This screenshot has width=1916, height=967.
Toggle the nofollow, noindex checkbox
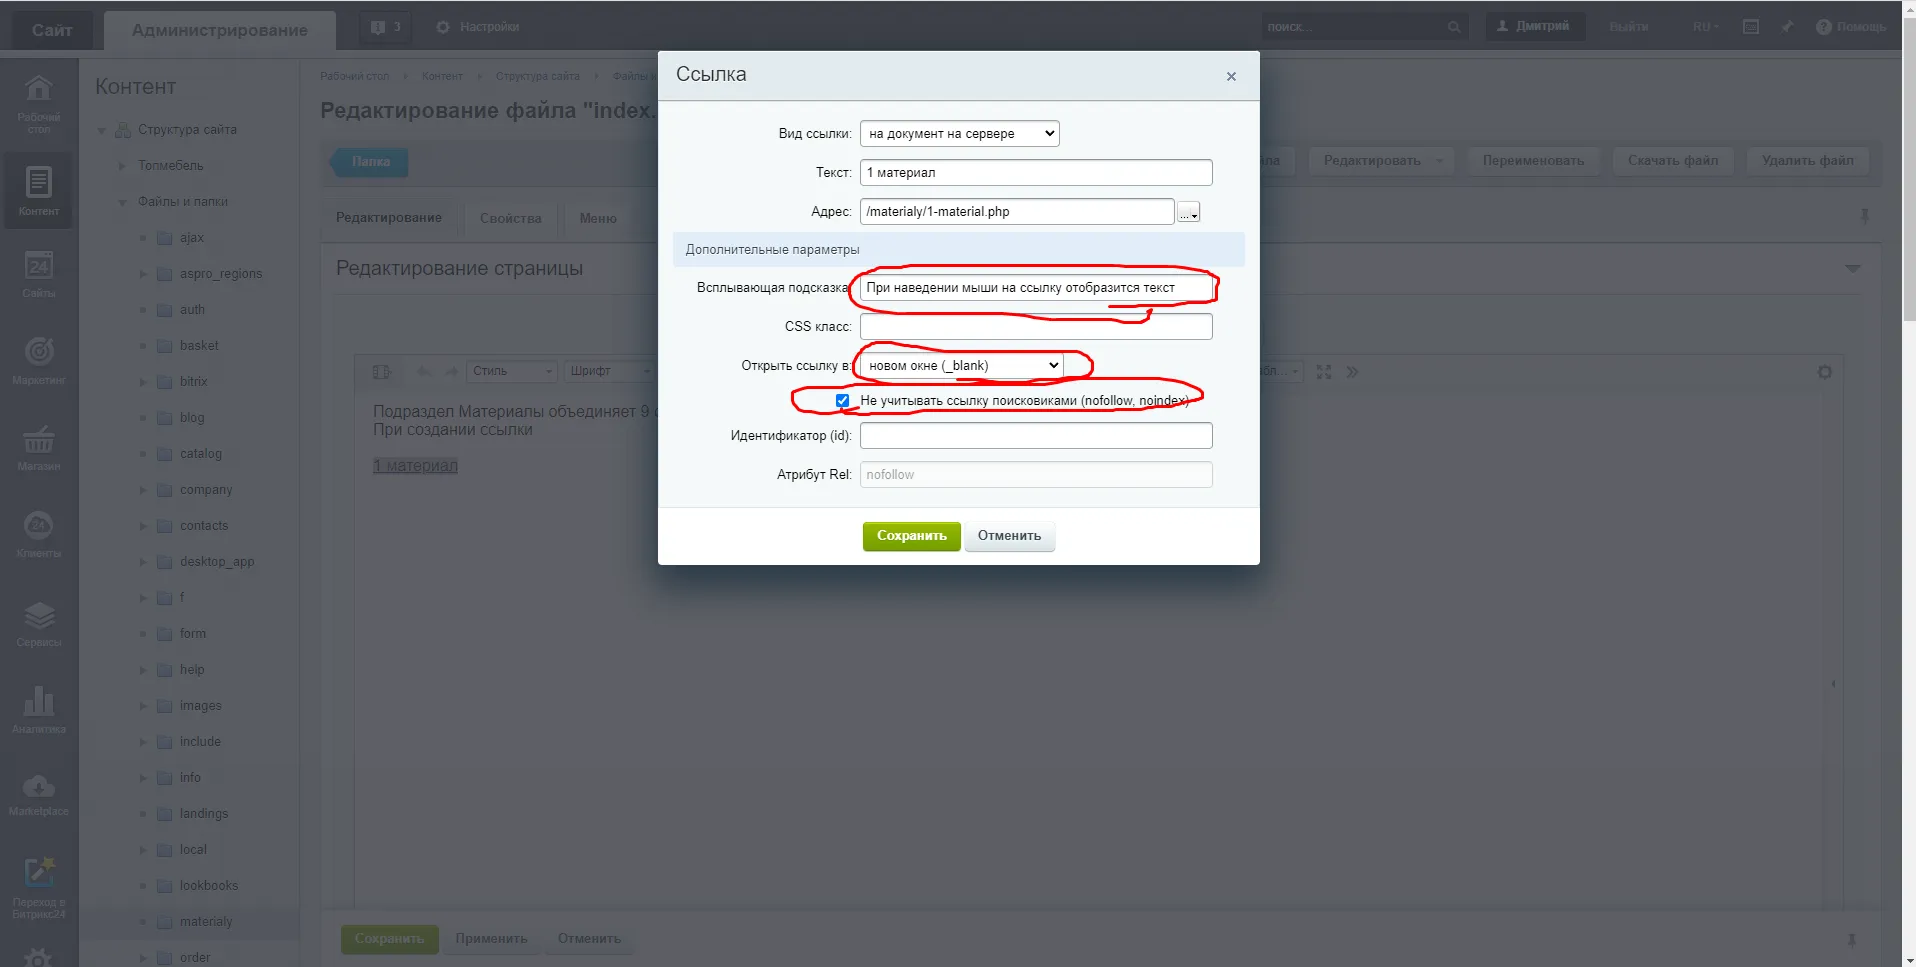(842, 401)
